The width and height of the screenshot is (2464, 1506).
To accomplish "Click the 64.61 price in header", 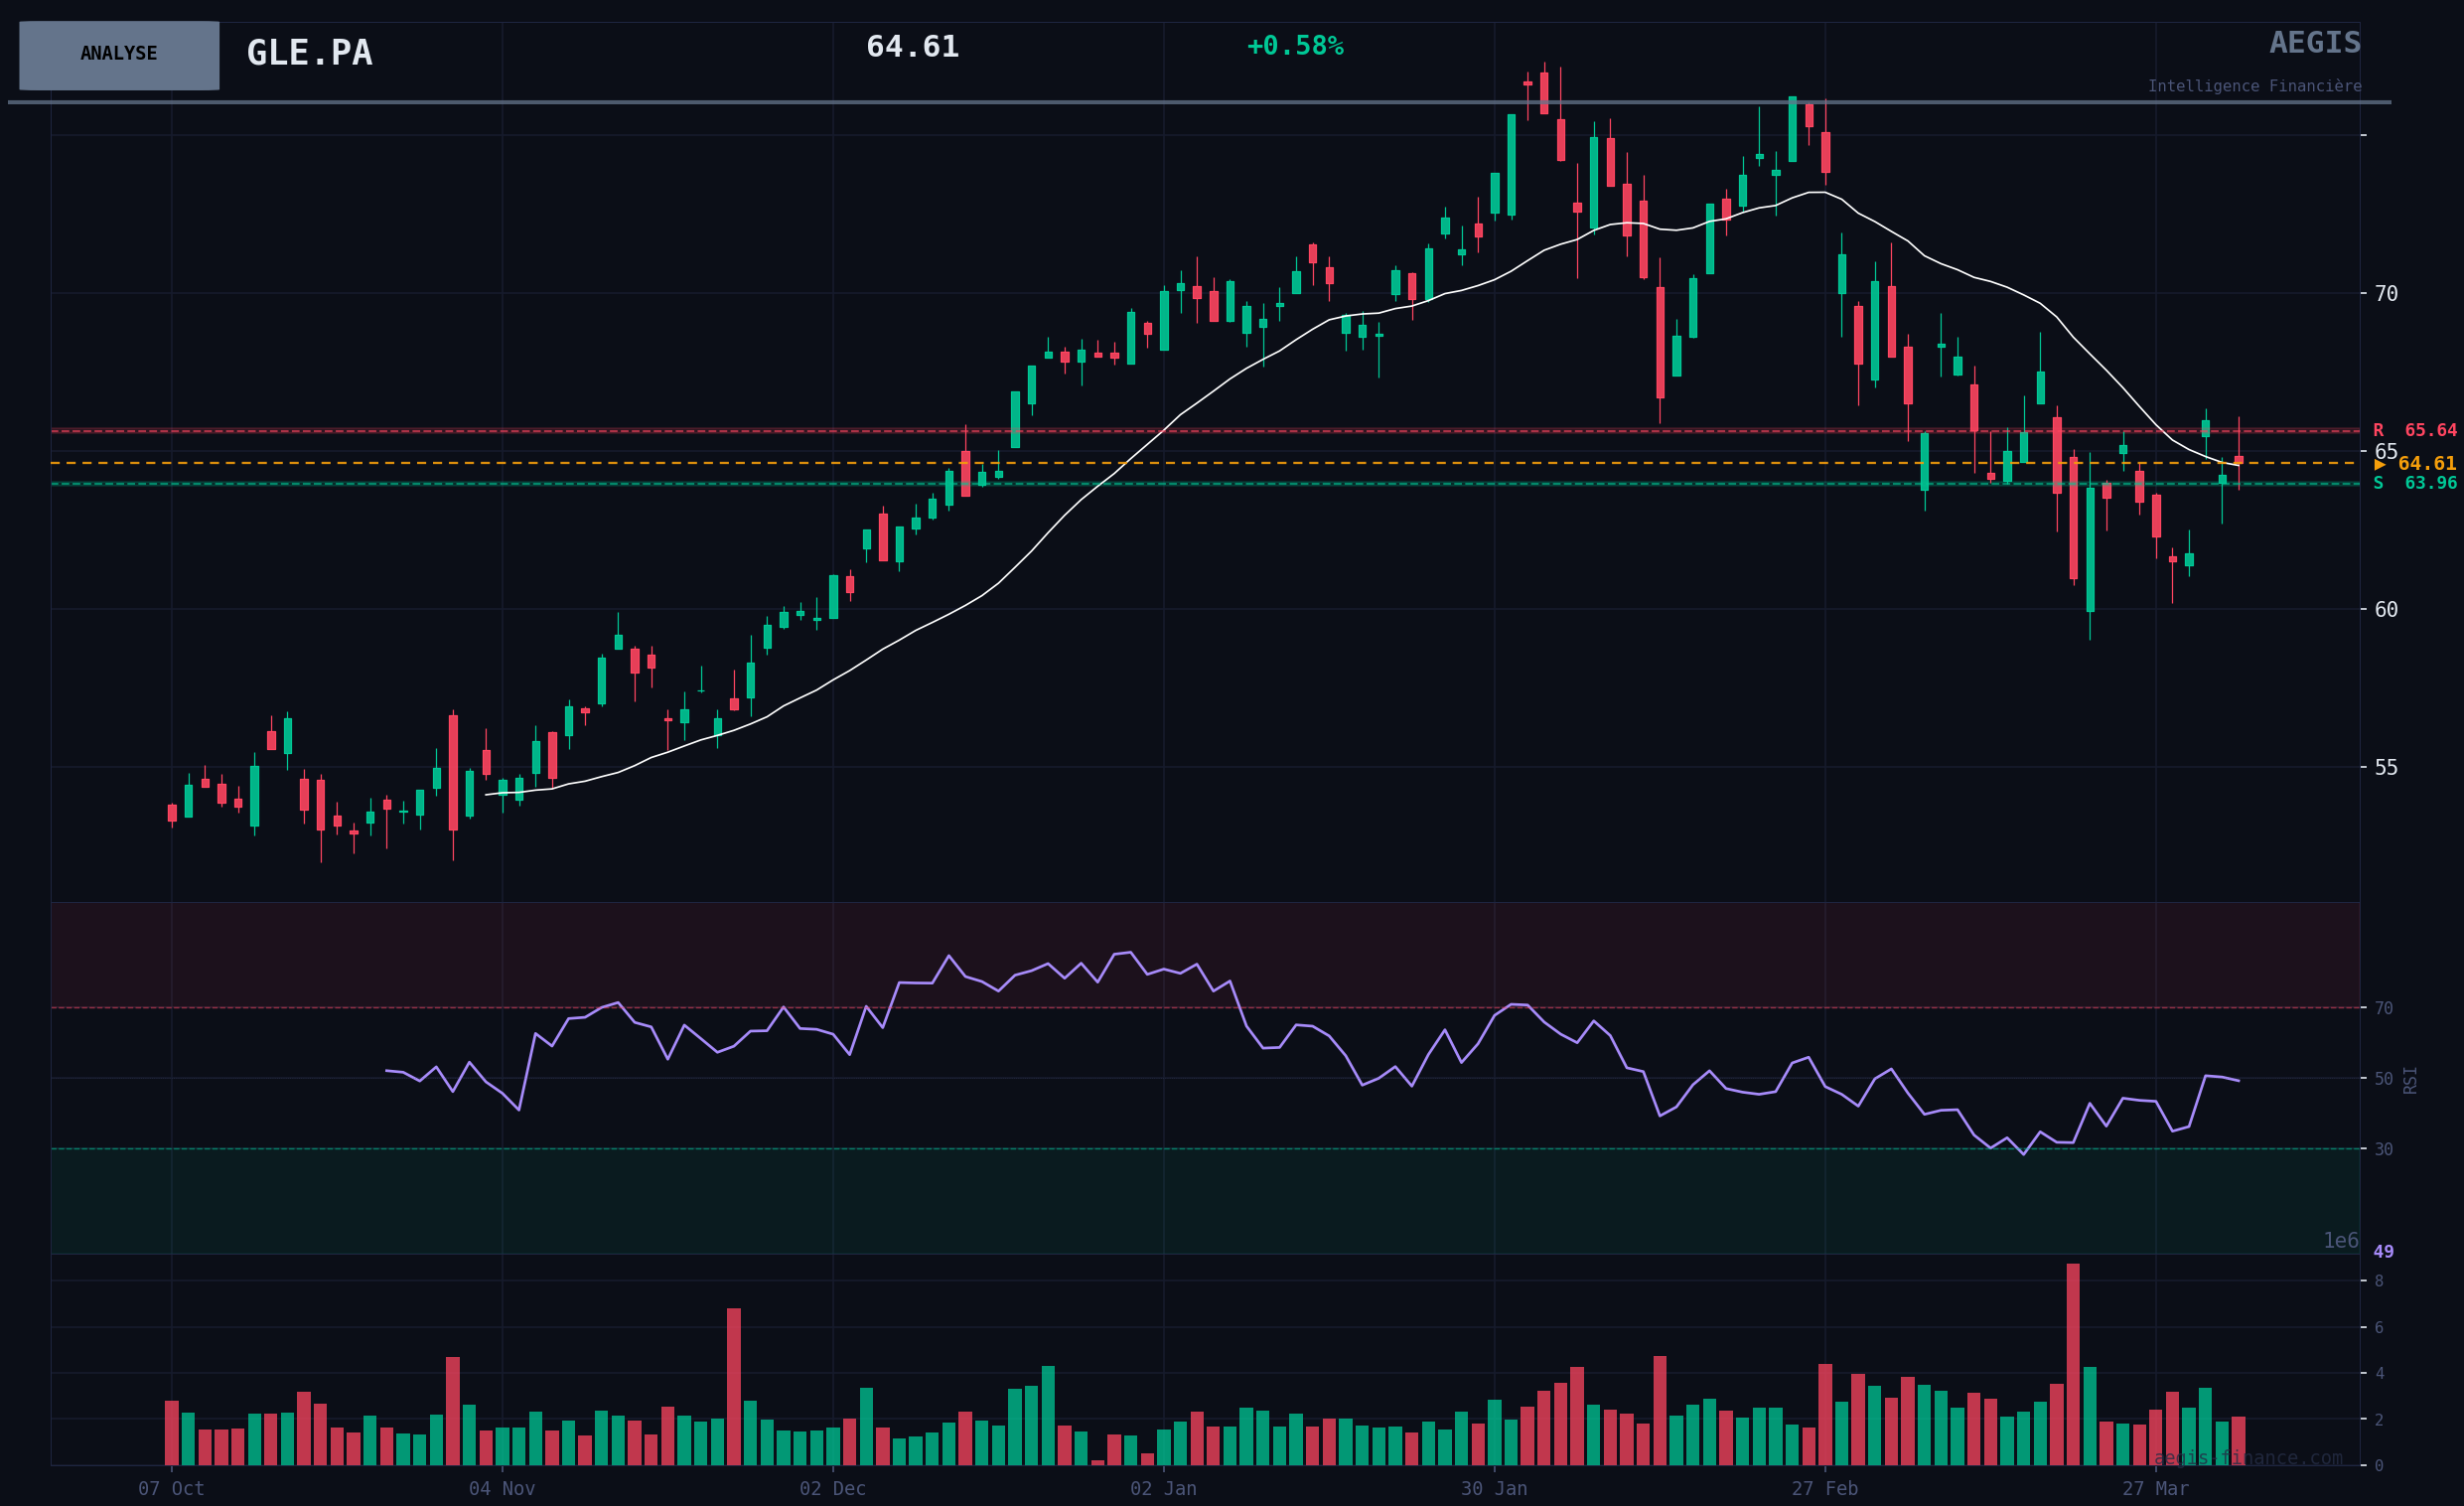I will [x=912, y=47].
